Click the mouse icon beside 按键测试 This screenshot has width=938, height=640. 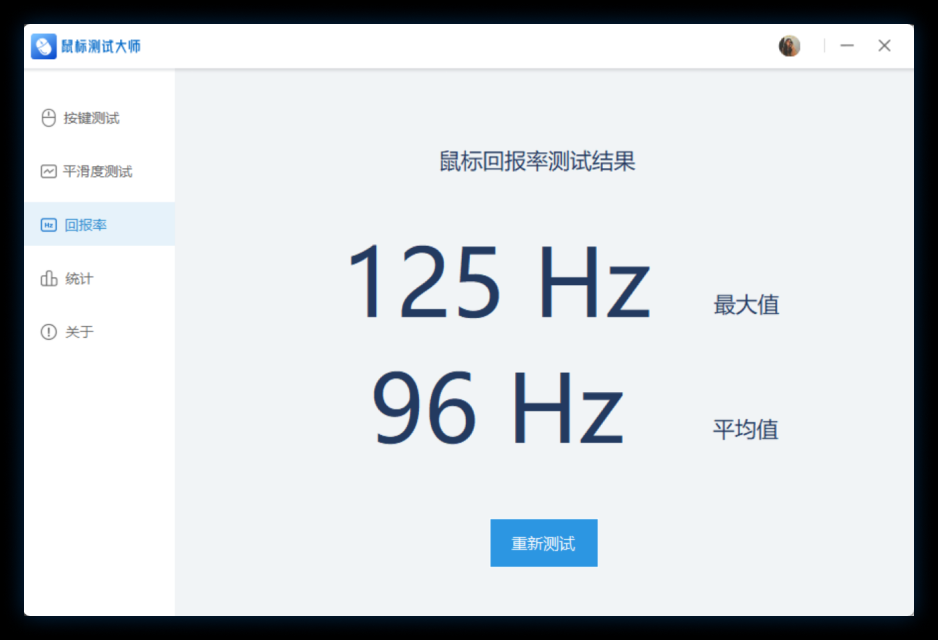point(48,118)
